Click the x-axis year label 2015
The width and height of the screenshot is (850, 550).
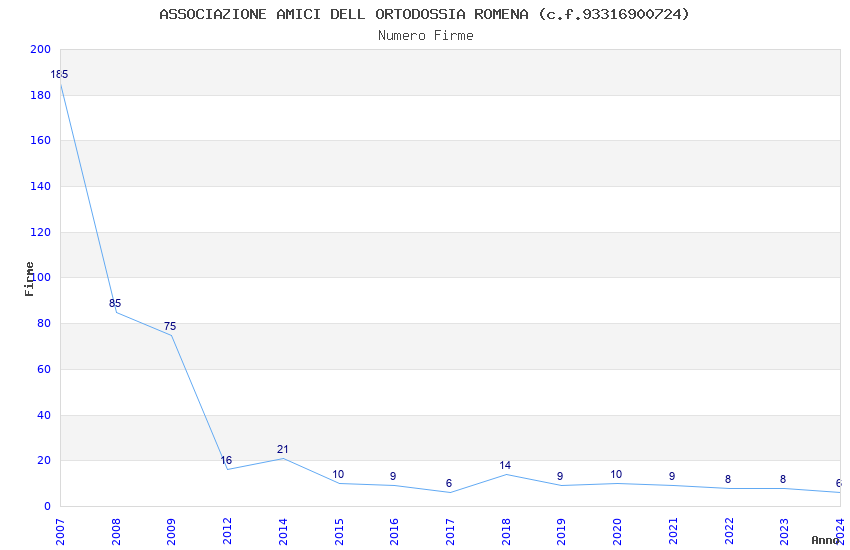339,532
